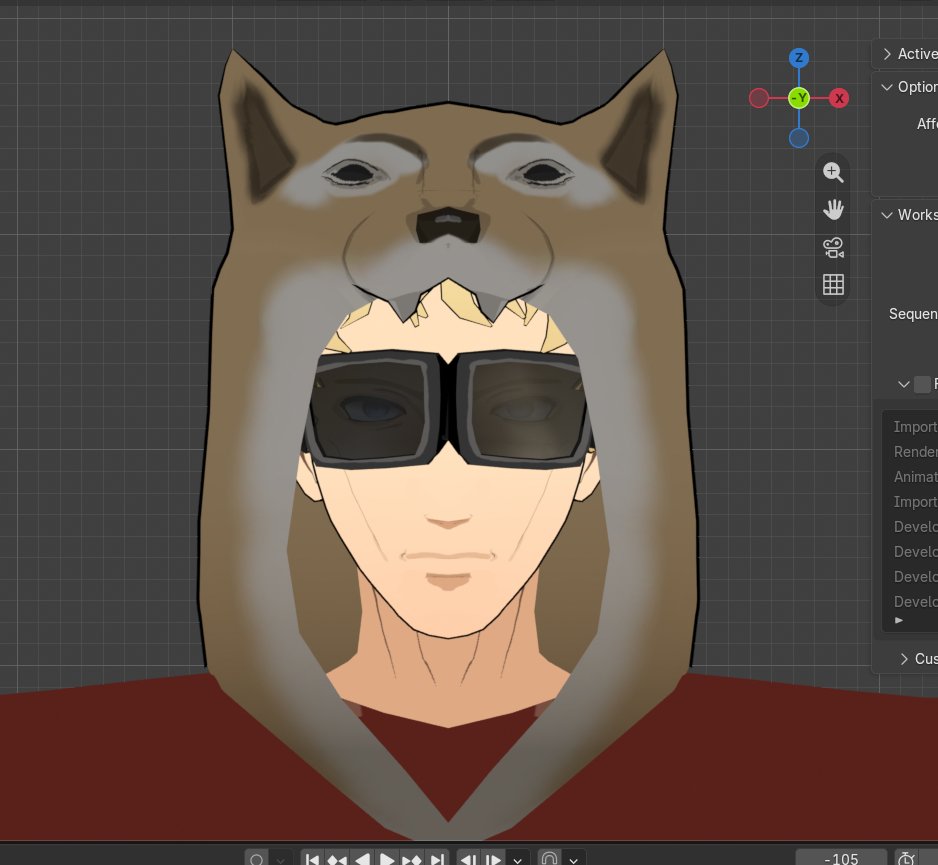
Task: Click the zoom magnifier viewport icon
Action: pos(833,172)
